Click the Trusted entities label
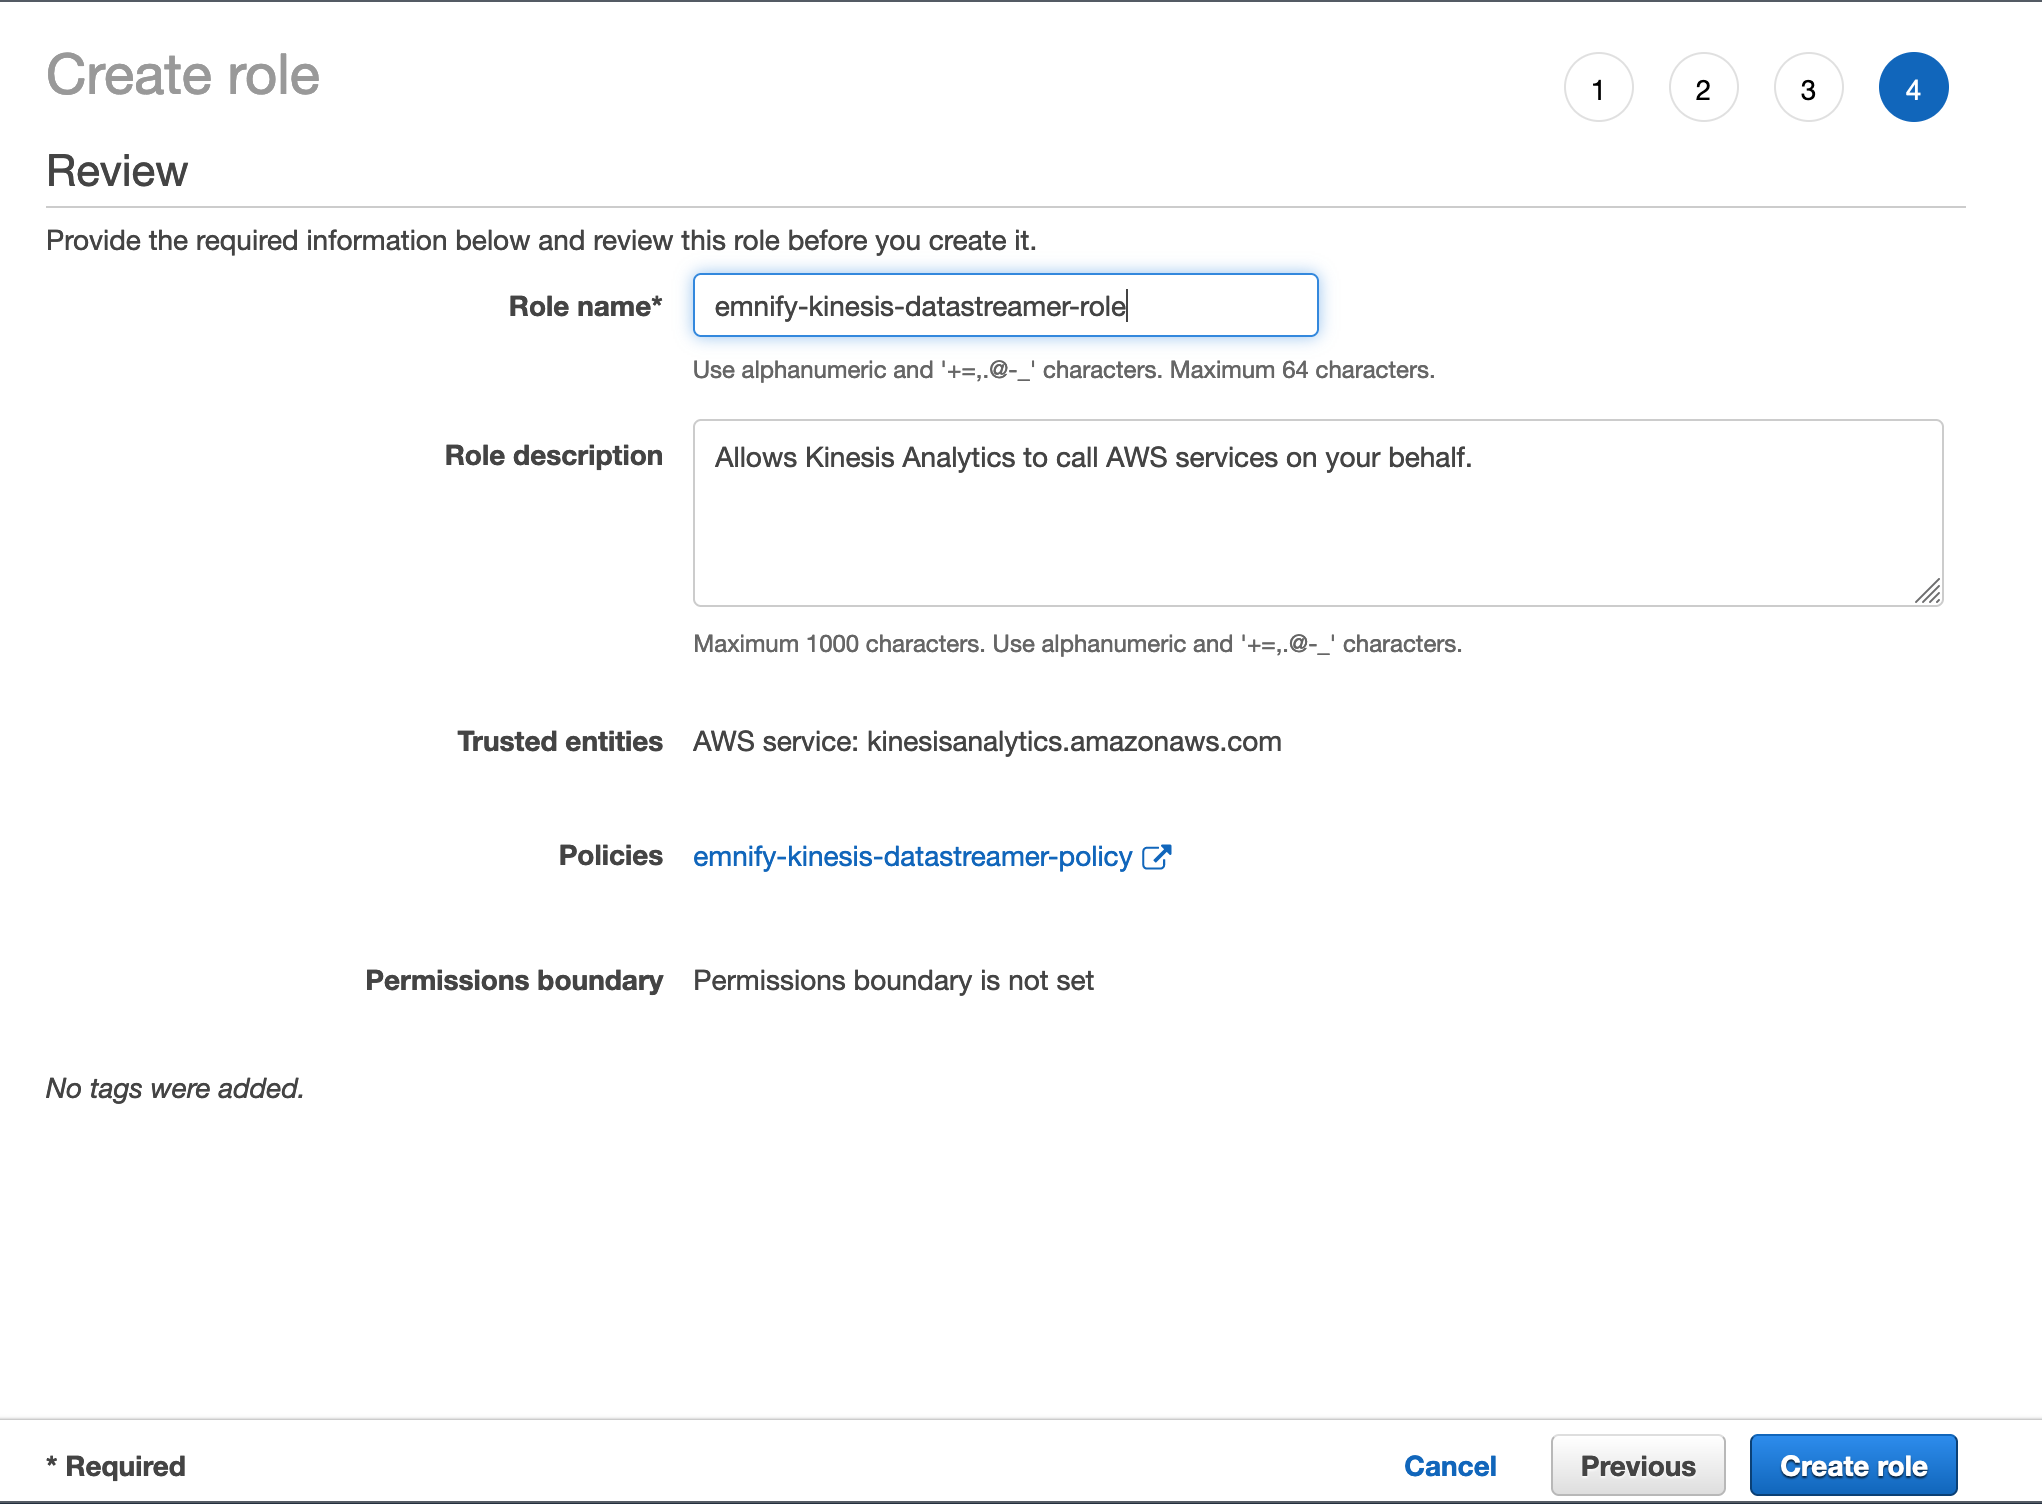The image size is (2042, 1504). pos(560,742)
